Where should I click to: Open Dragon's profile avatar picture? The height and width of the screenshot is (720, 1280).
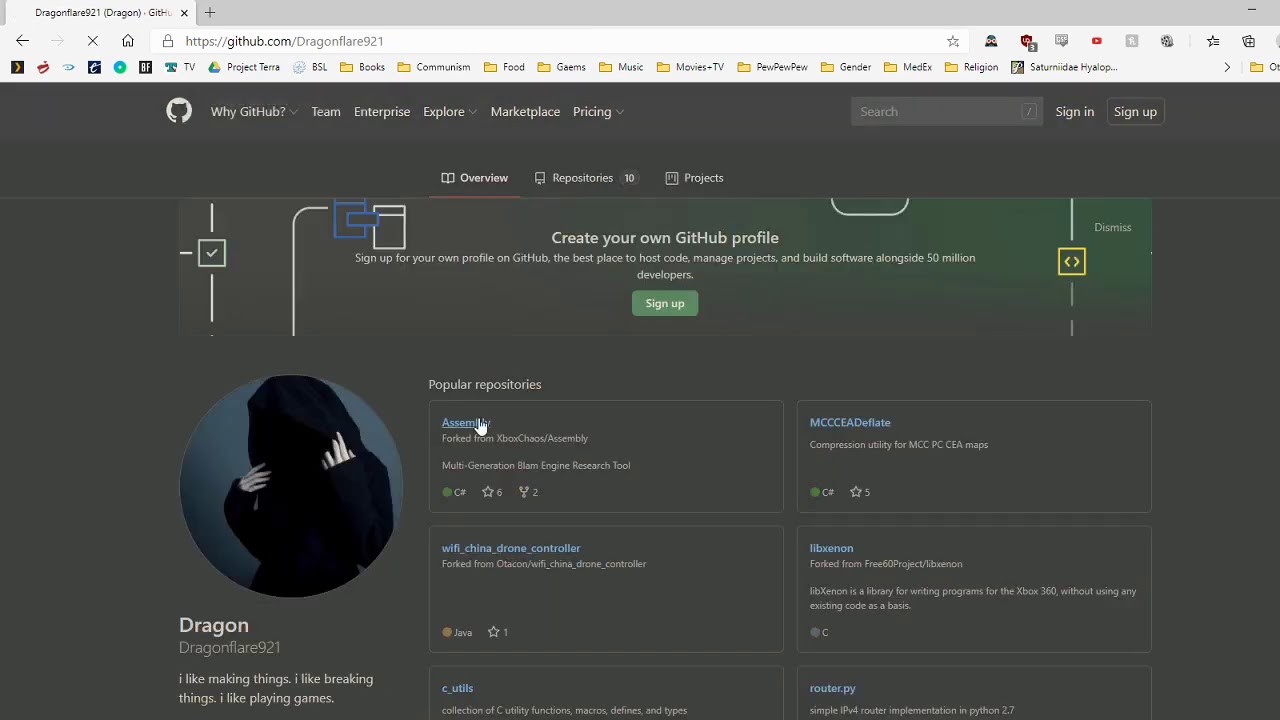(x=291, y=486)
